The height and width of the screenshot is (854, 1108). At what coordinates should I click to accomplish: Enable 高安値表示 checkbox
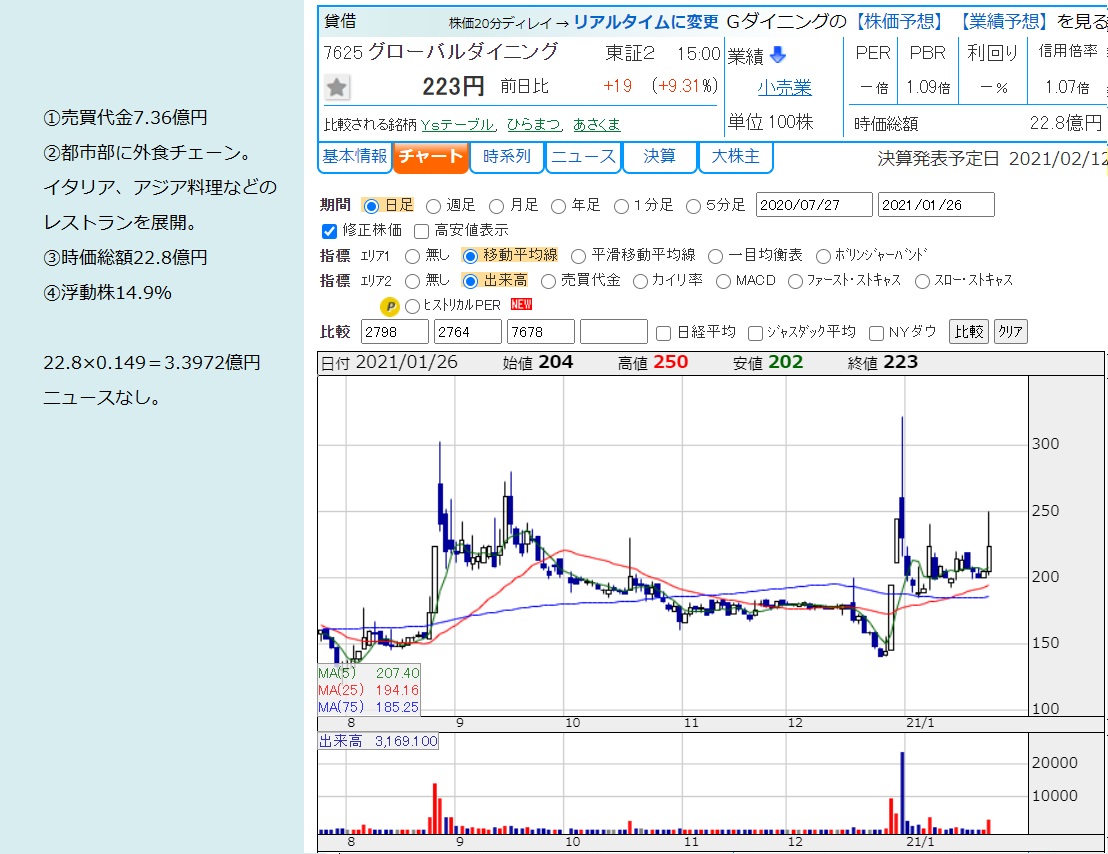click(422, 231)
